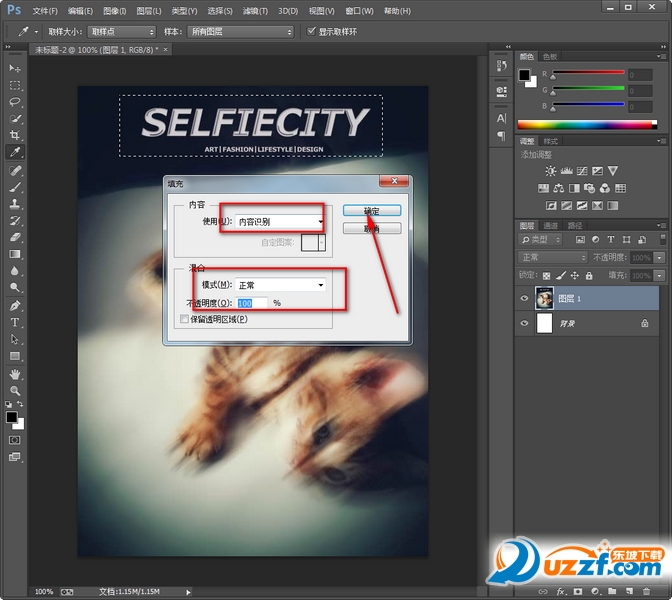The width and height of the screenshot is (672, 600).
Task: Click the 确定 button in fill dialog
Action: [x=371, y=211]
